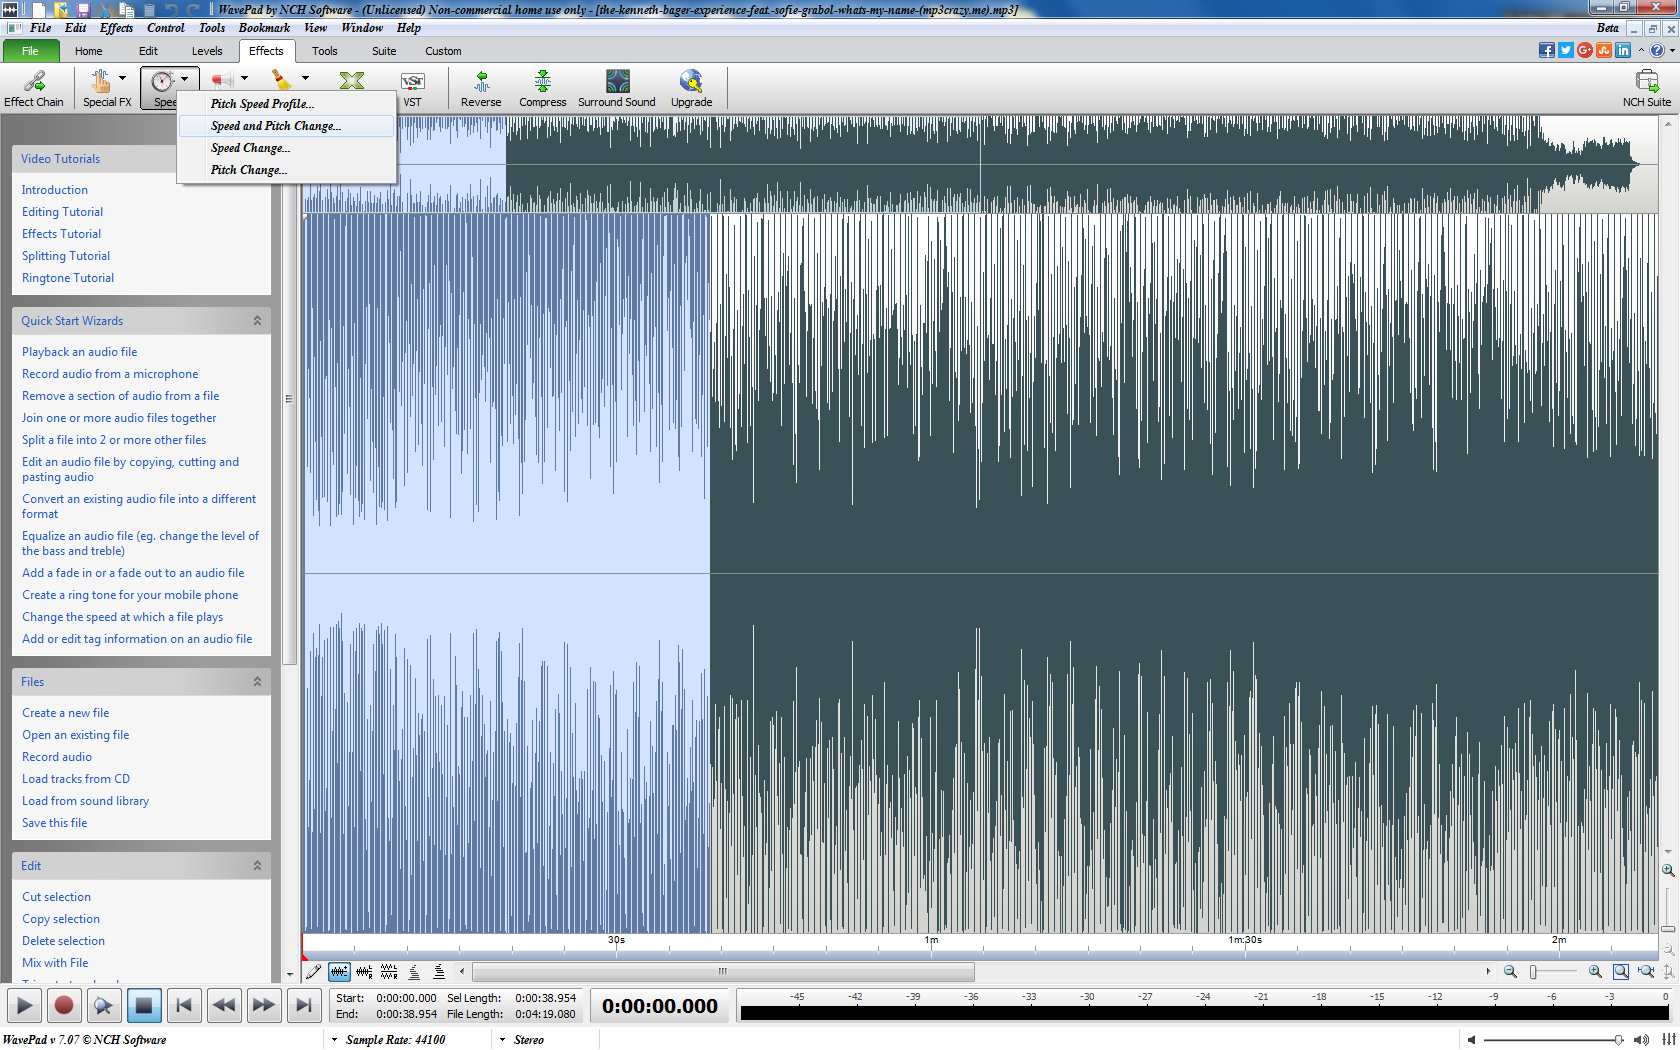Toggle the second spectral view button
Image resolution: width=1680 pixels, height=1050 pixels.
pyautogui.click(x=439, y=971)
